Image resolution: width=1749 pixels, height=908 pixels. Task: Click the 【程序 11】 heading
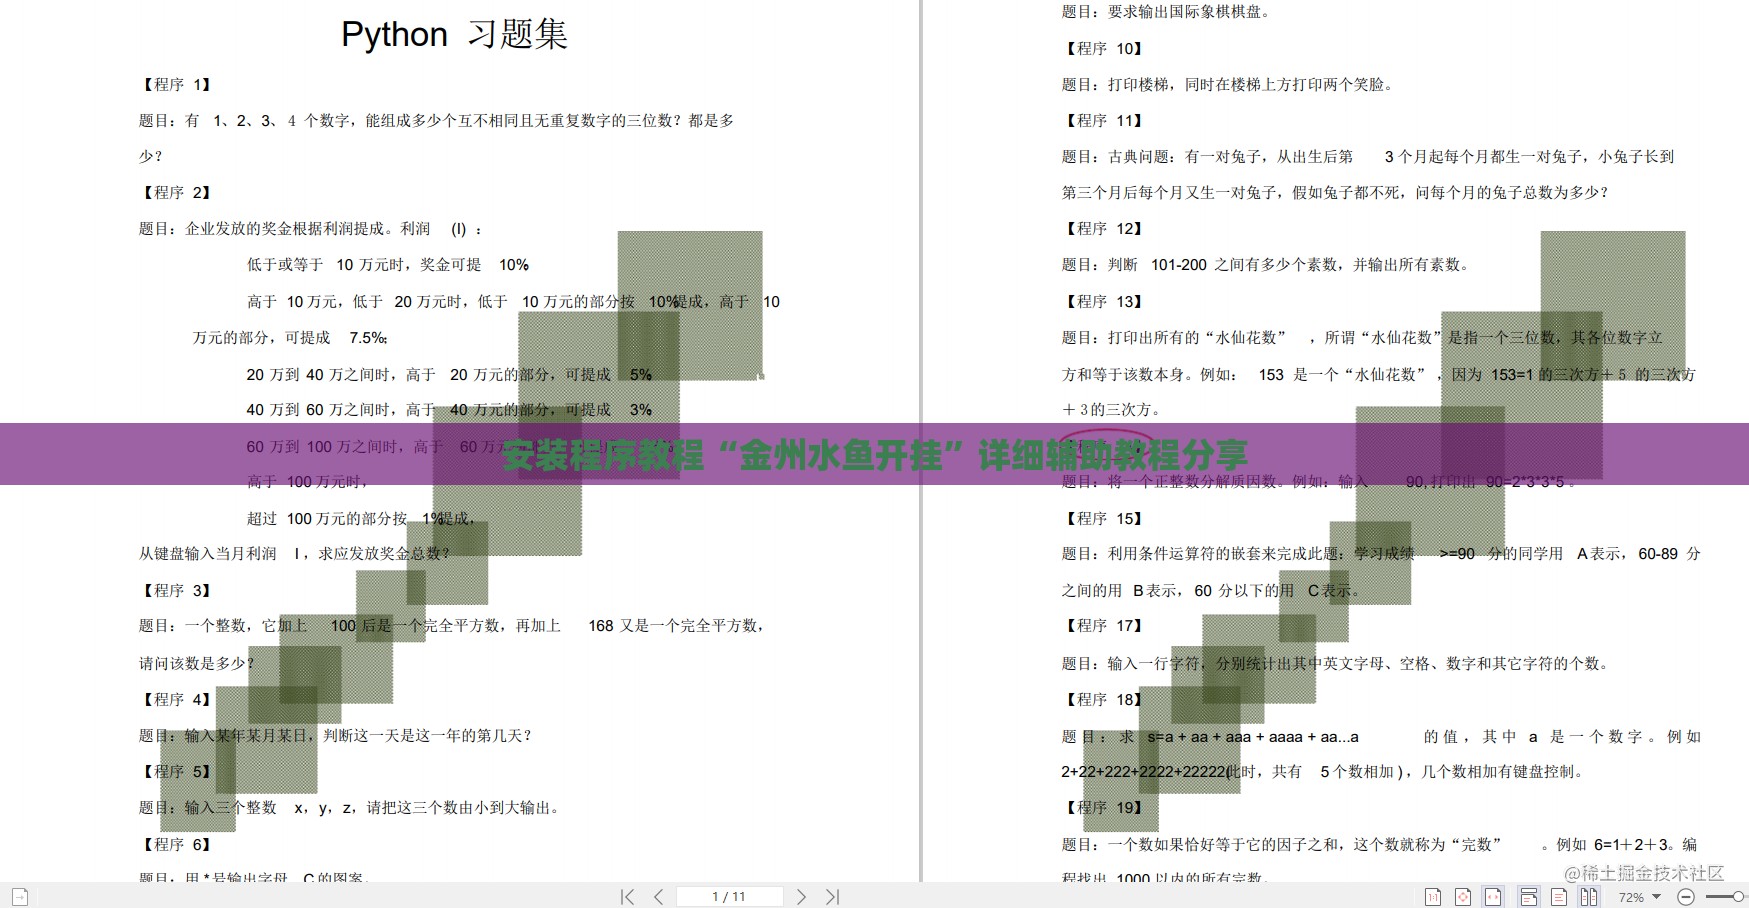pyautogui.click(x=1103, y=120)
